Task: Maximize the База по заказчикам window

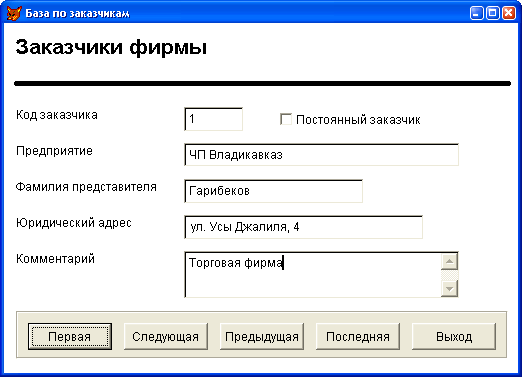Action: click(x=493, y=13)
